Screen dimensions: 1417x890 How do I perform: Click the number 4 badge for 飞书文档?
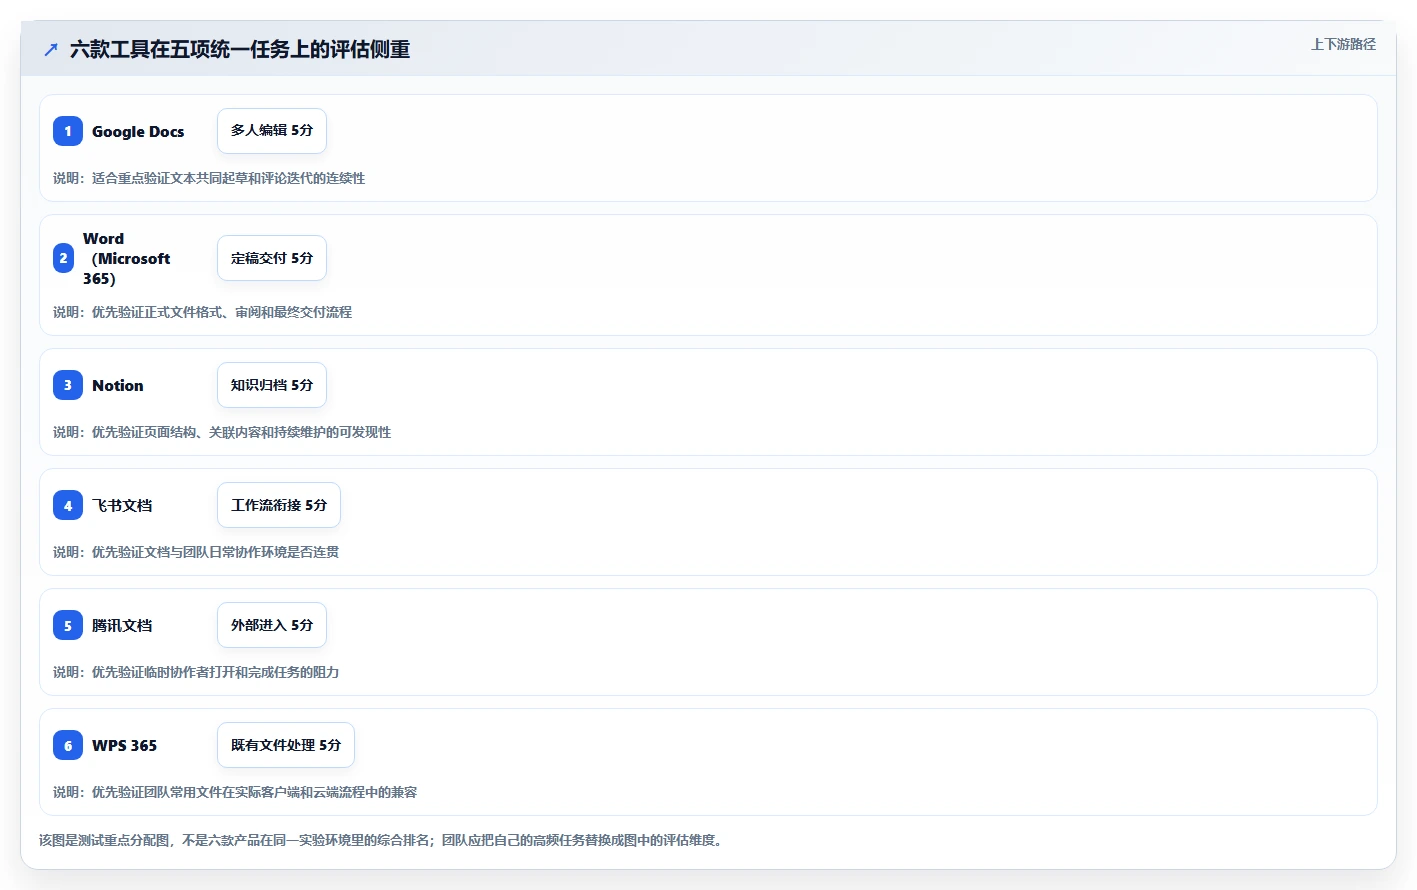coord(68,505)
